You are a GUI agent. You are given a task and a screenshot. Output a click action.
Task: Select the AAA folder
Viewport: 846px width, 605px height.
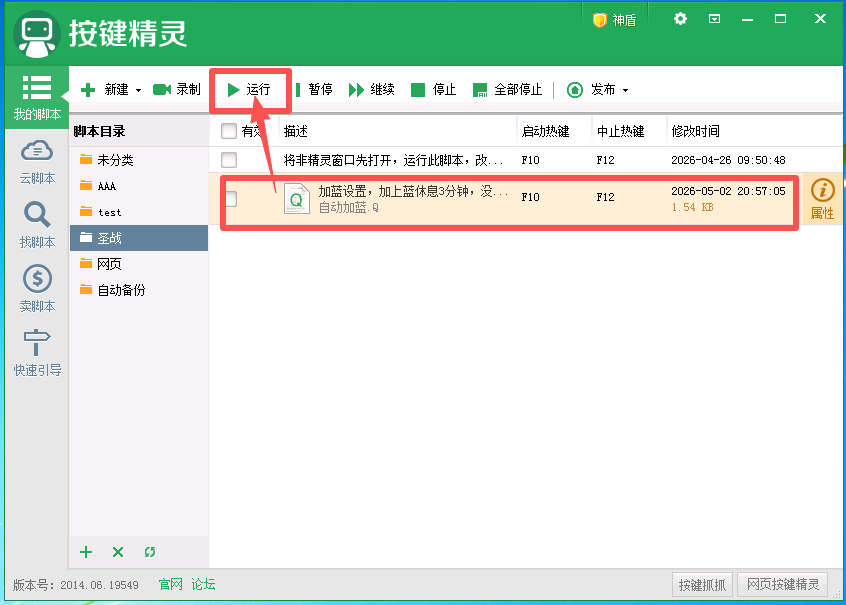[x=139, y=186]
